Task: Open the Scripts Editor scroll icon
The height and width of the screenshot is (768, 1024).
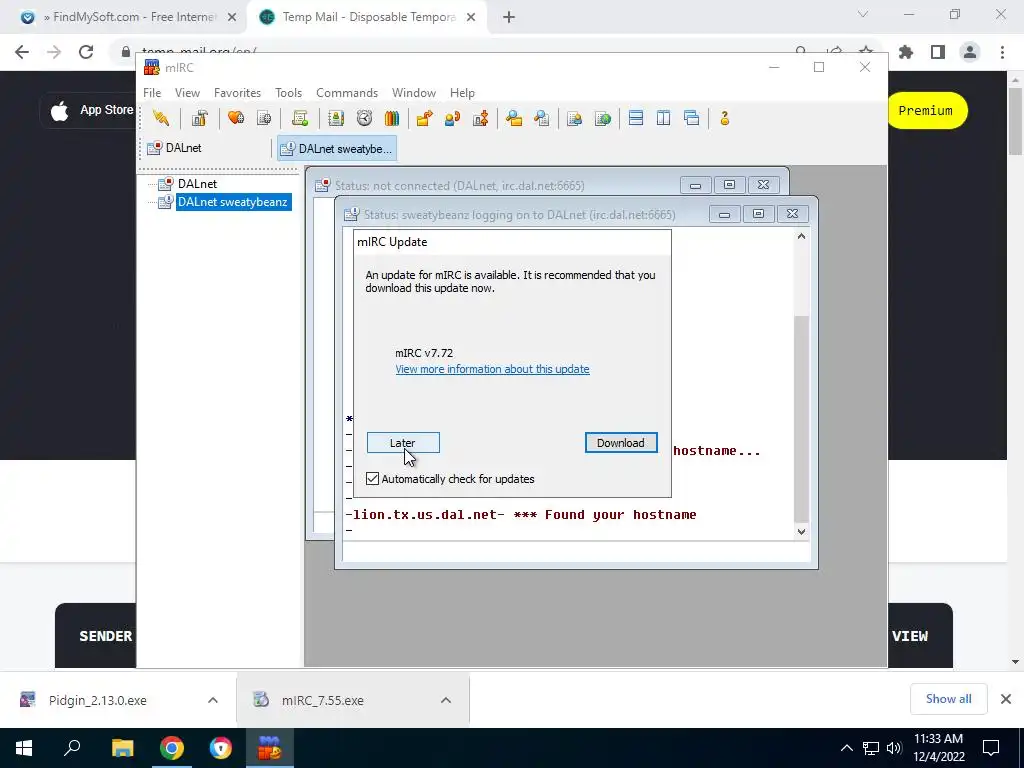Action: (x=300, y=118)
